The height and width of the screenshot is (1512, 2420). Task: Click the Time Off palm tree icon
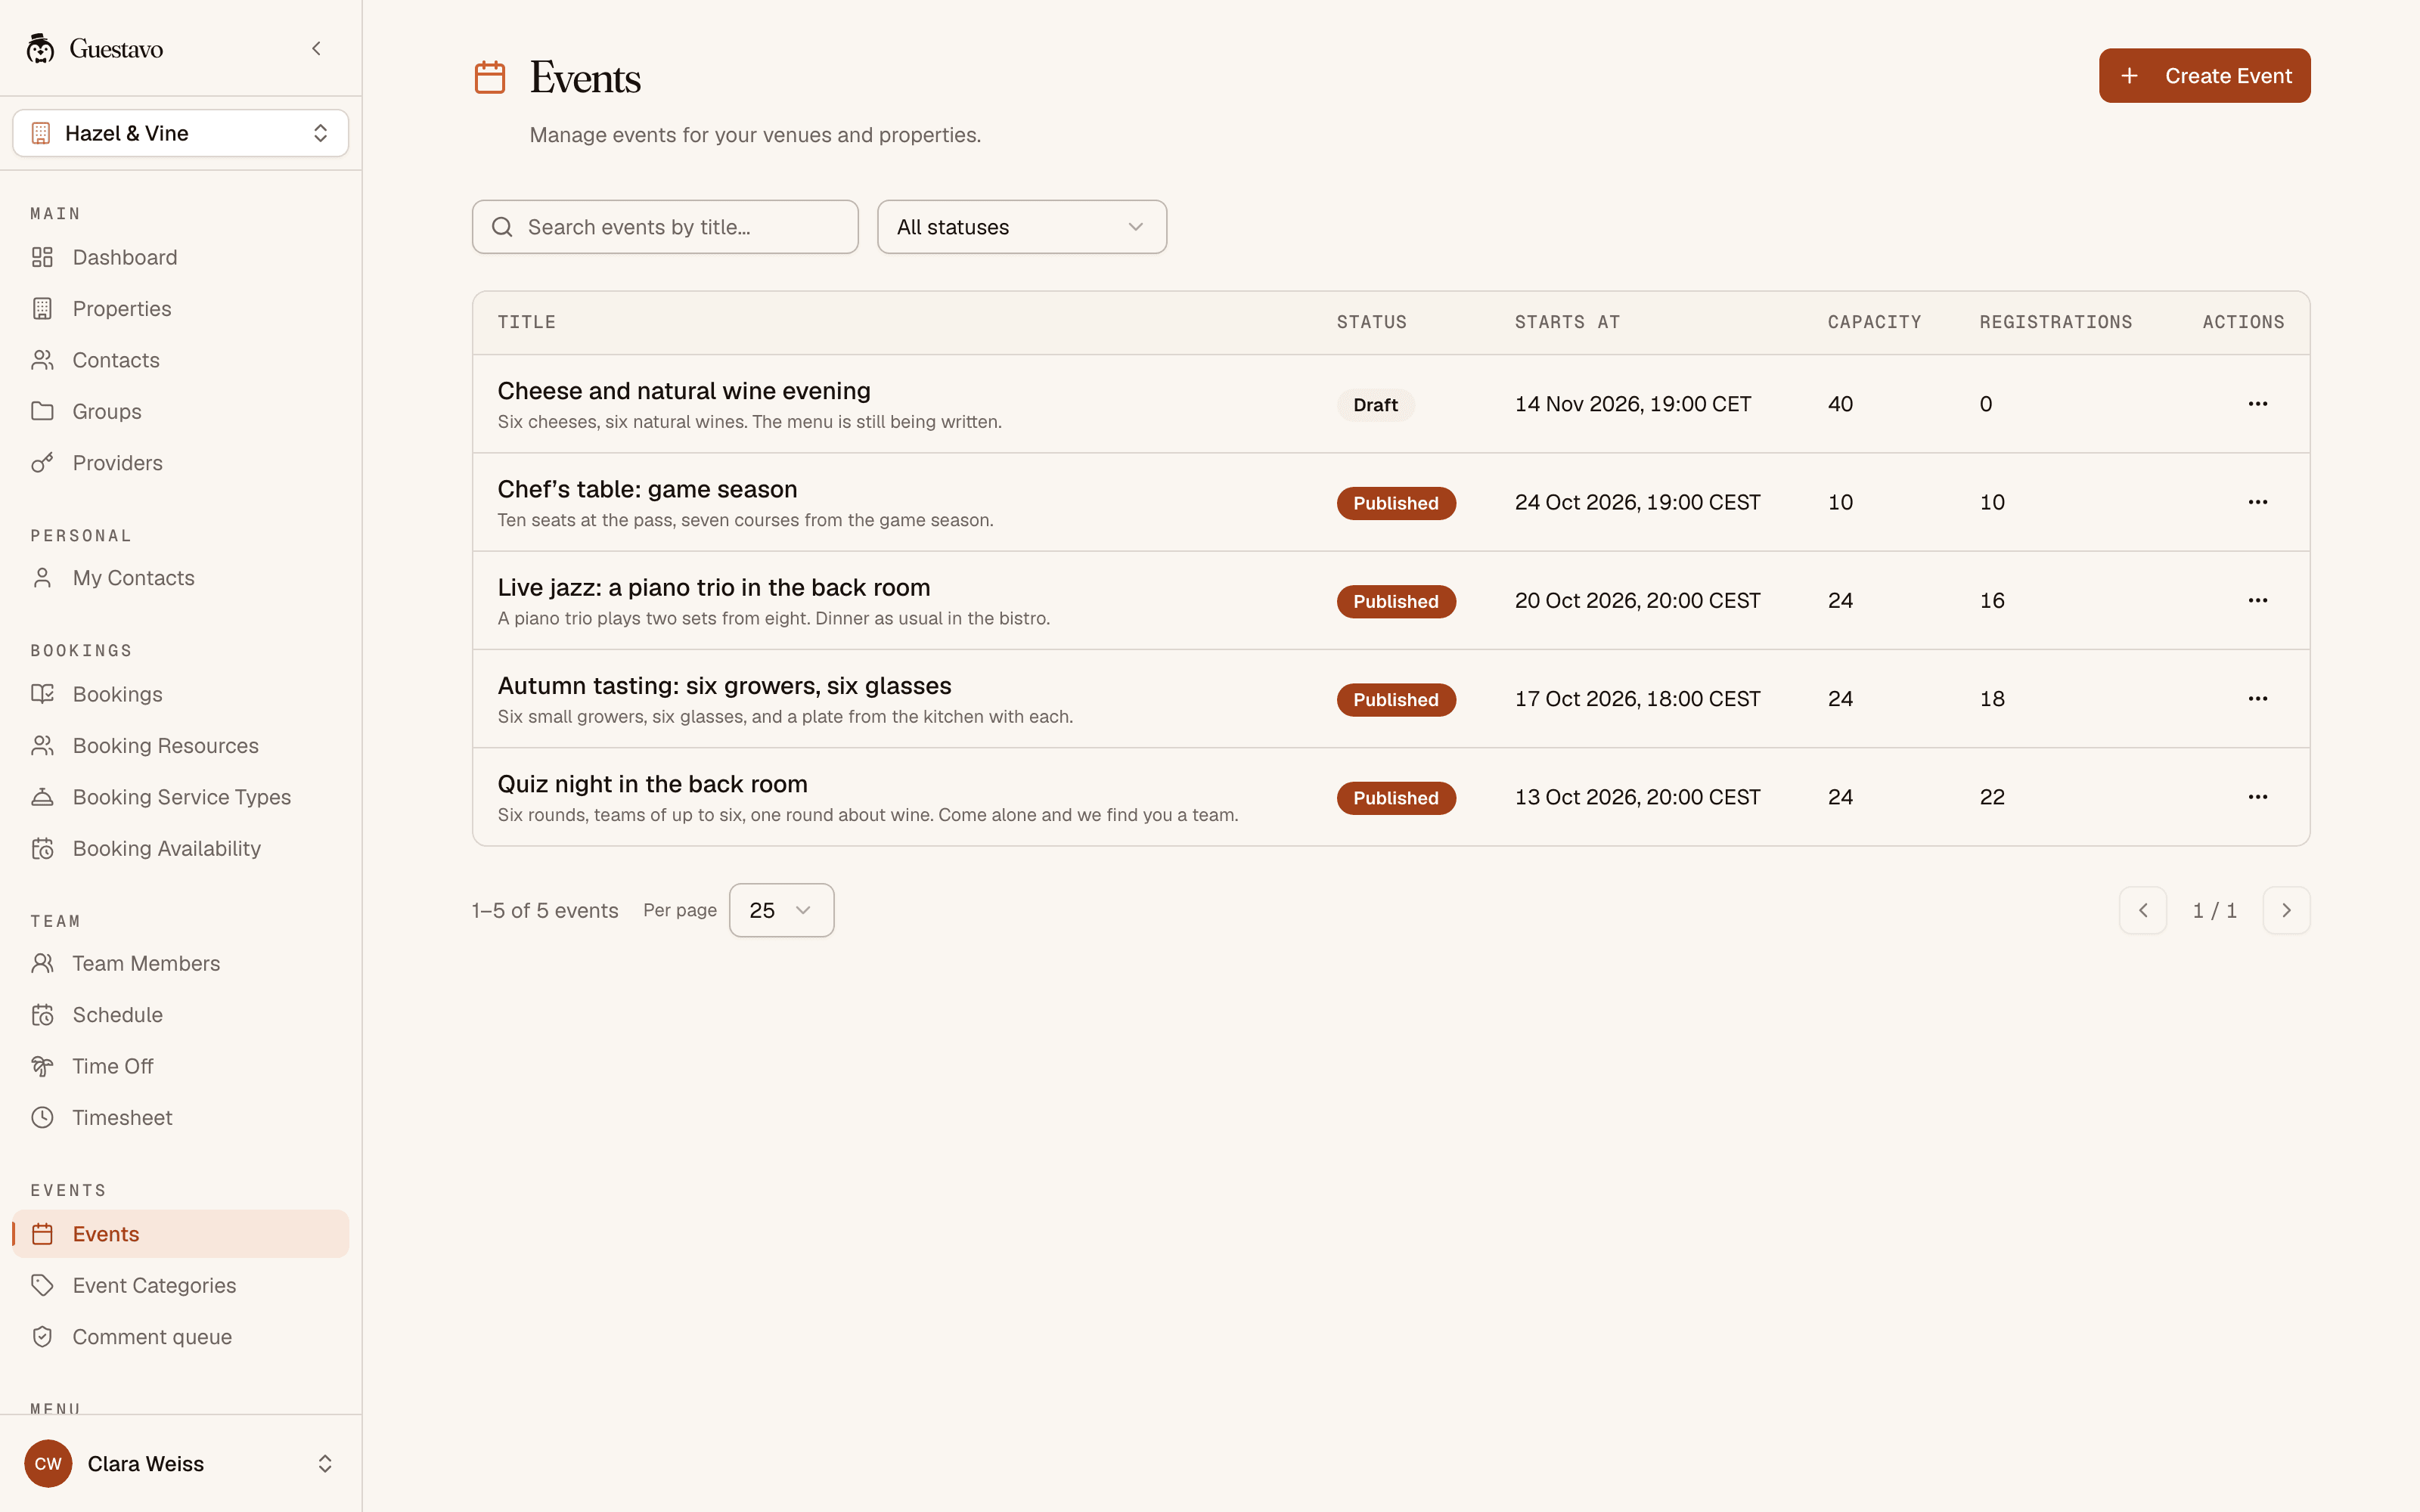click(x=42, y=1066)
